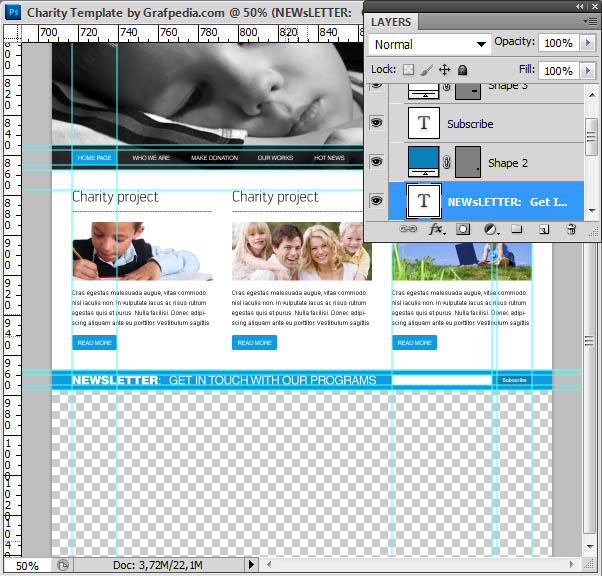The width and height of the screenshot is (602, 576).
Task: Select the LAYERS panel tab
Action: click(391, 22)
